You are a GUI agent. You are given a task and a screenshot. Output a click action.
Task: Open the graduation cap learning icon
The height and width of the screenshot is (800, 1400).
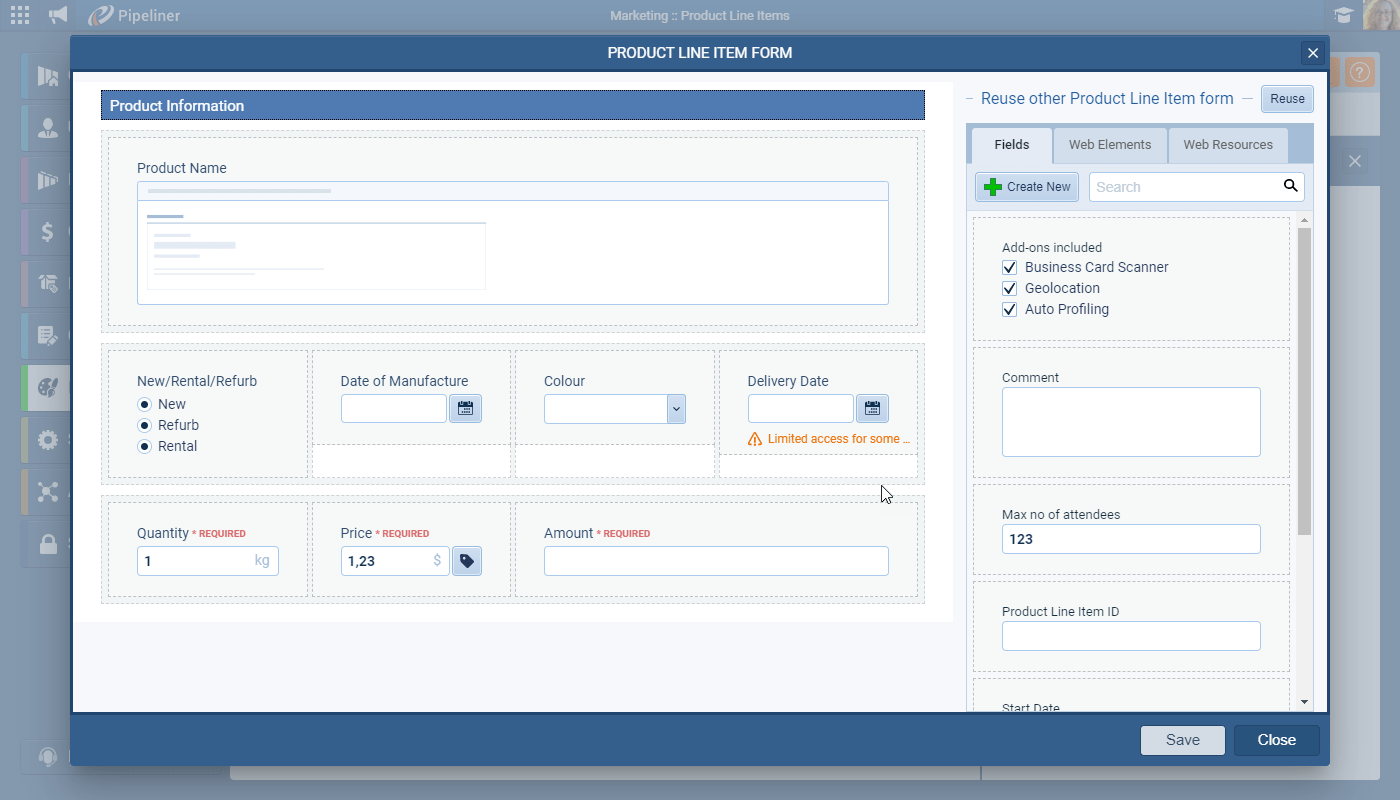(1343, 15)
